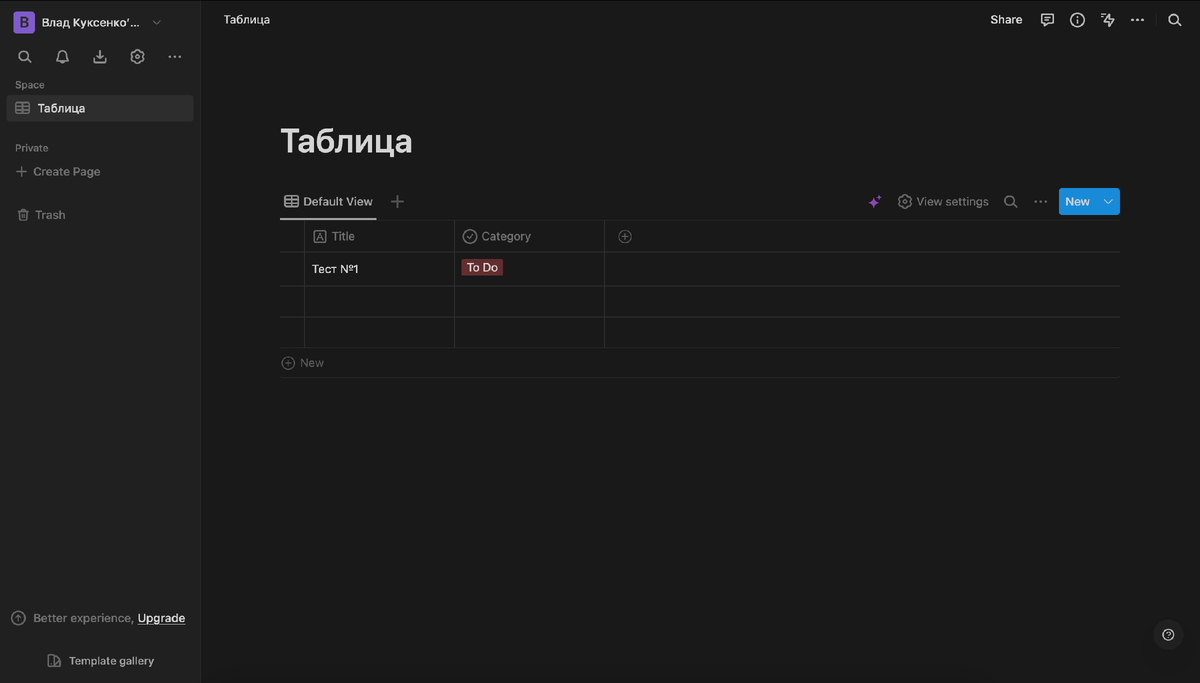
Task: Open Template gallery
Action: [101, 661]
